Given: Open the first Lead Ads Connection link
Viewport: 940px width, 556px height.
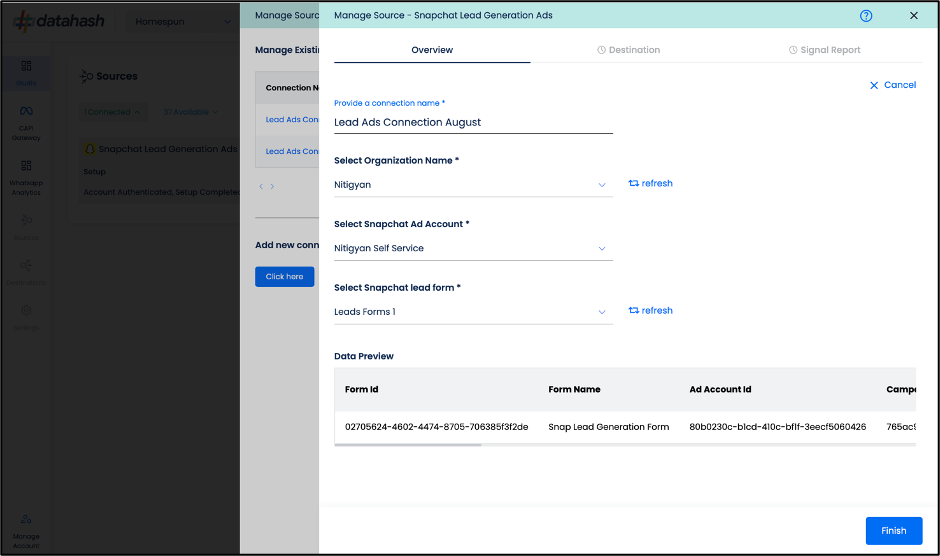Looking at the screenshot, I should (x=292, y=120).
